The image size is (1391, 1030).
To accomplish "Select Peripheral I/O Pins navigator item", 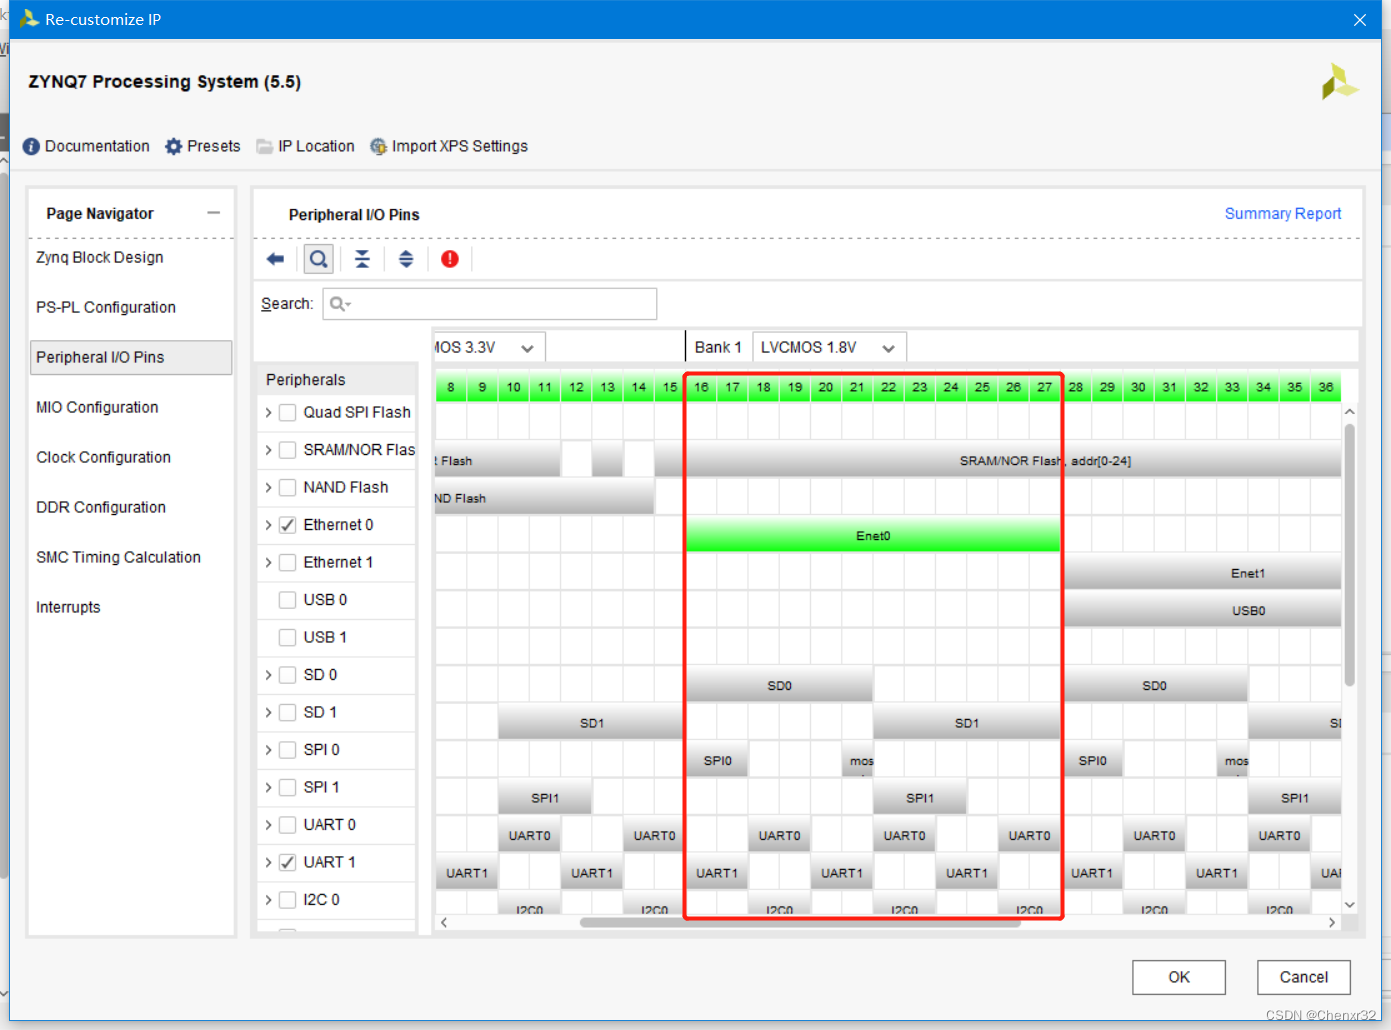I will click(131, 357).
